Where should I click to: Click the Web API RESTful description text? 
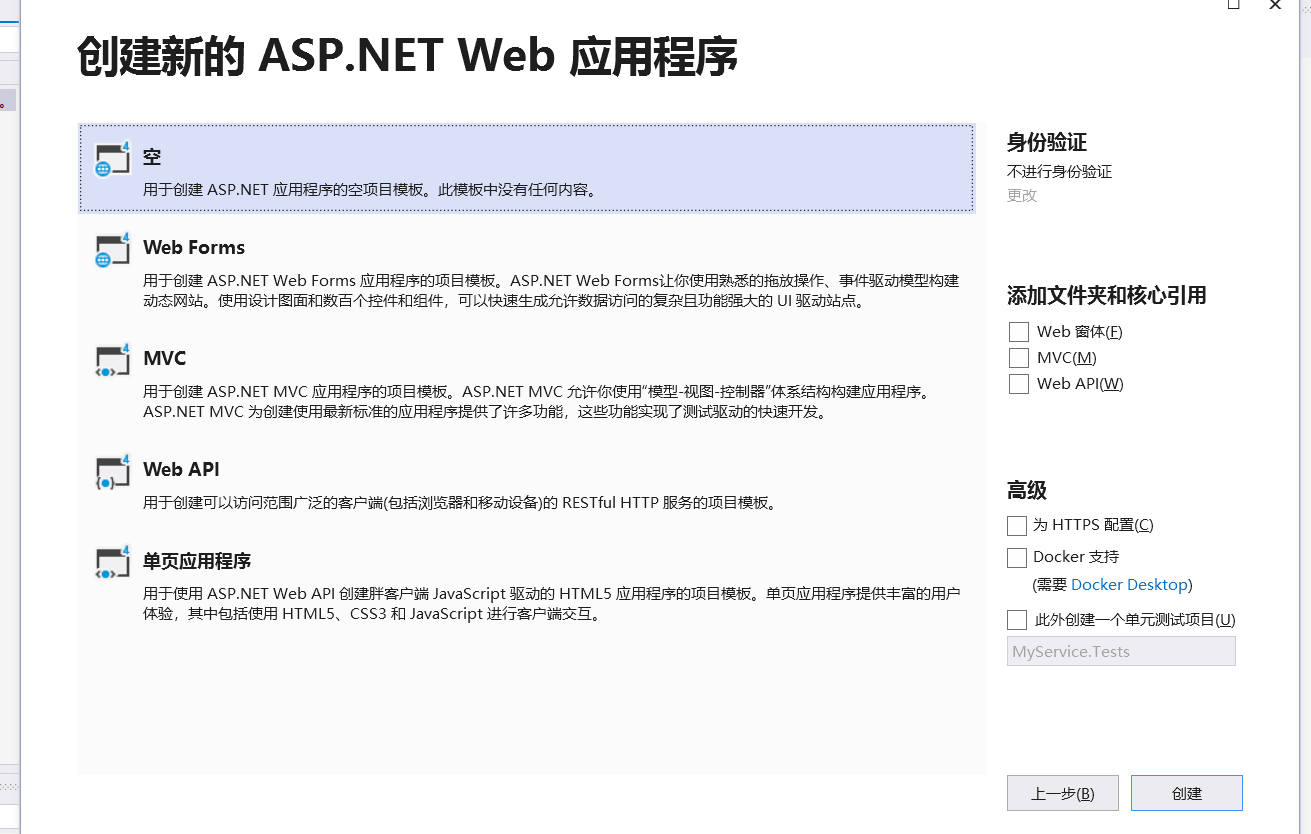coord(460,503)
